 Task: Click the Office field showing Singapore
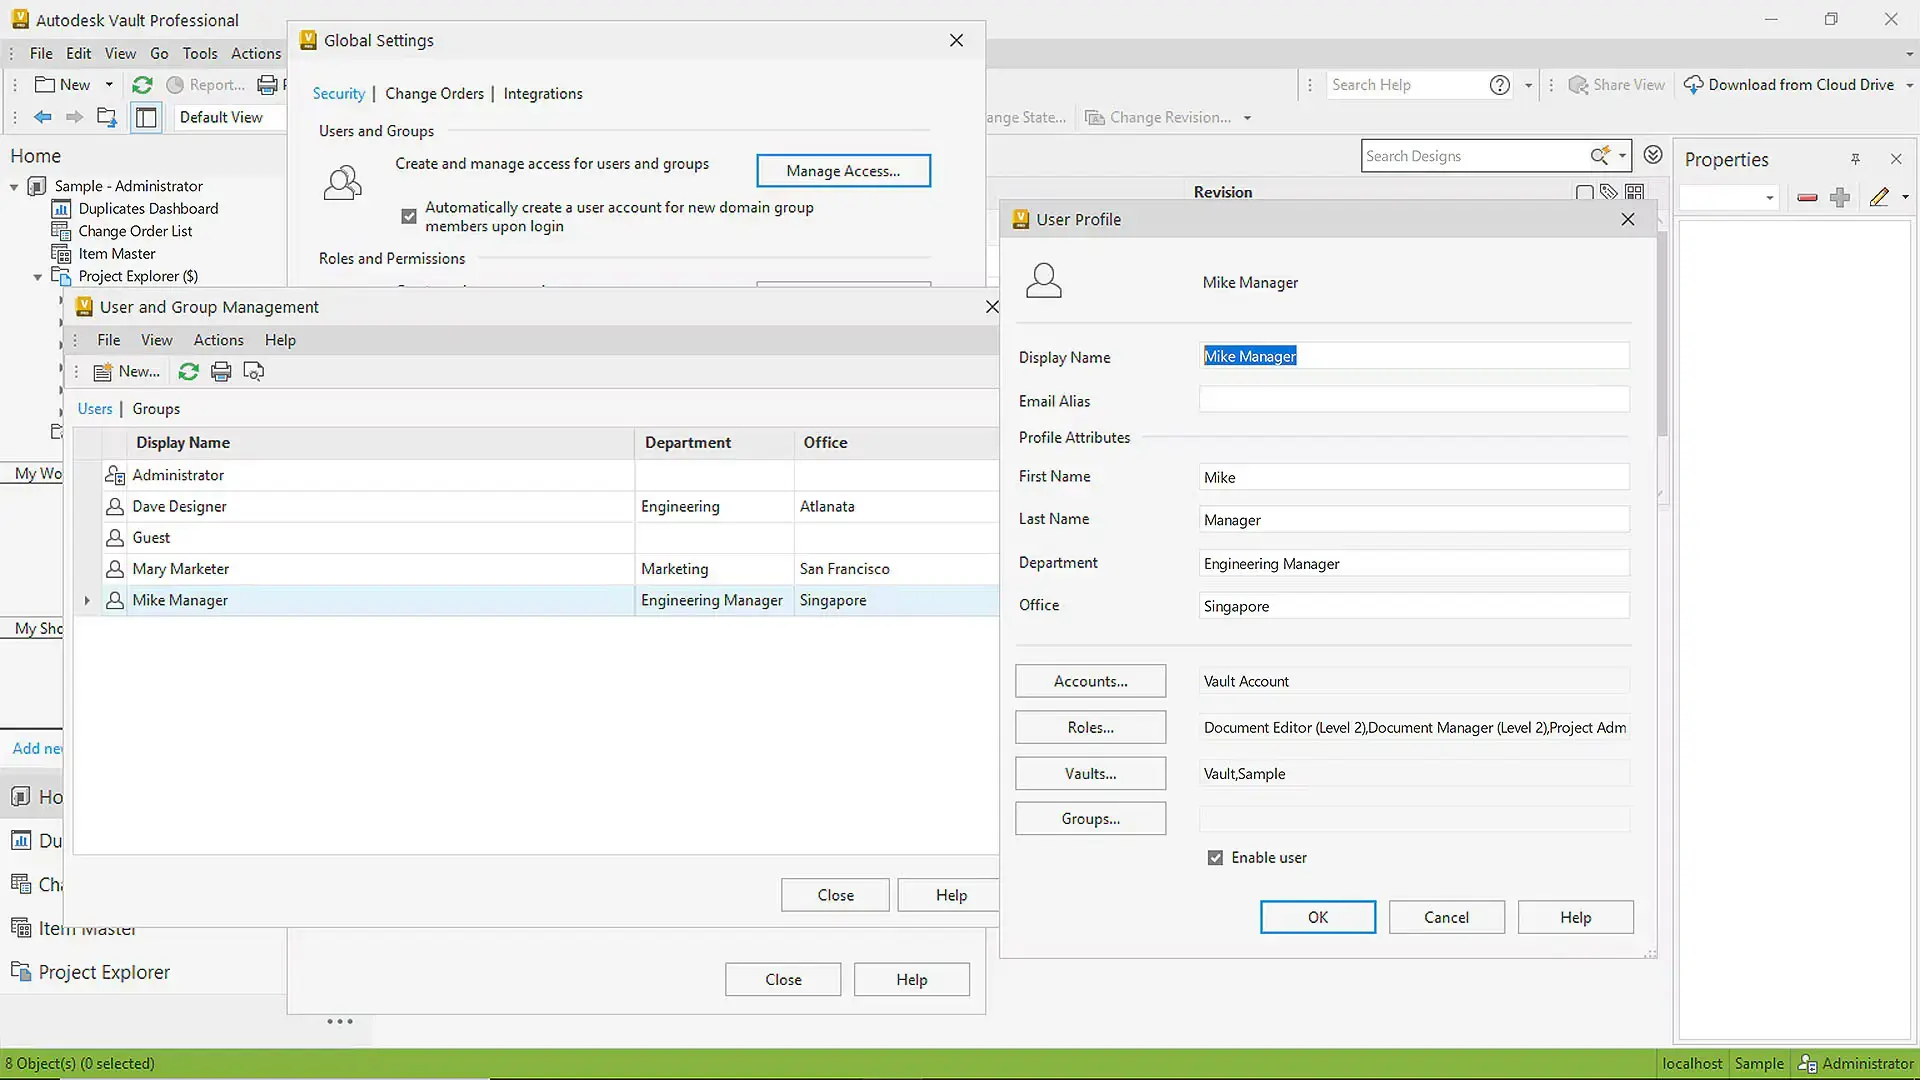[1414, 606]
